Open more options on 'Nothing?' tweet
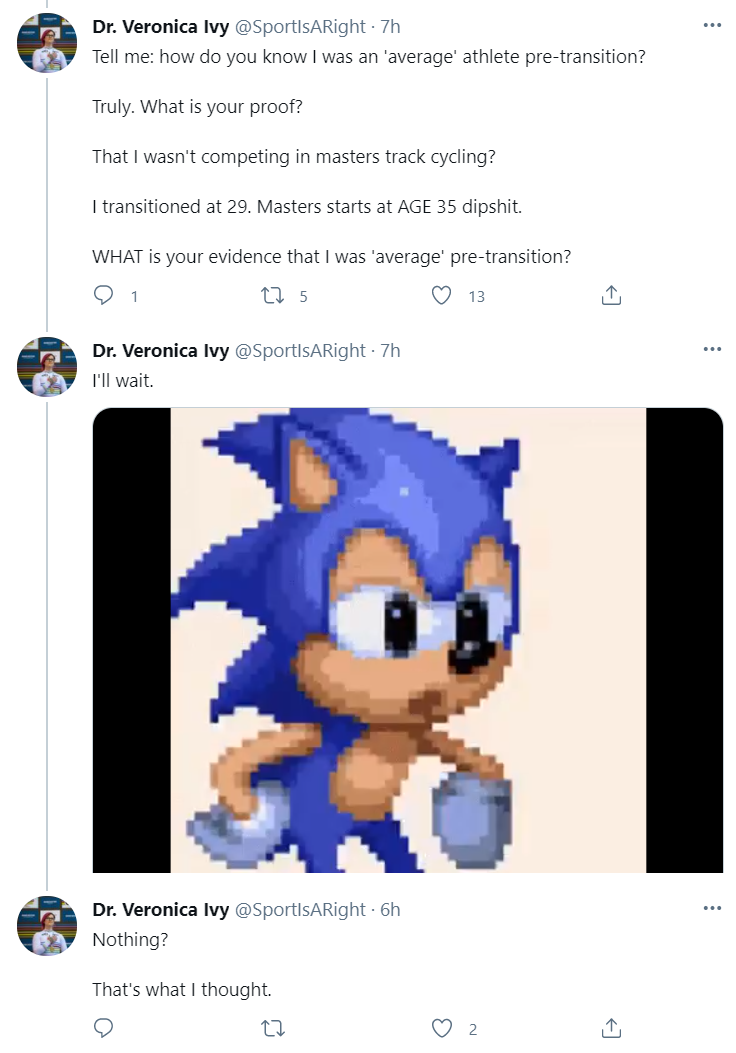The height and width of the screenshot is (1053, 736). (712, 908)
